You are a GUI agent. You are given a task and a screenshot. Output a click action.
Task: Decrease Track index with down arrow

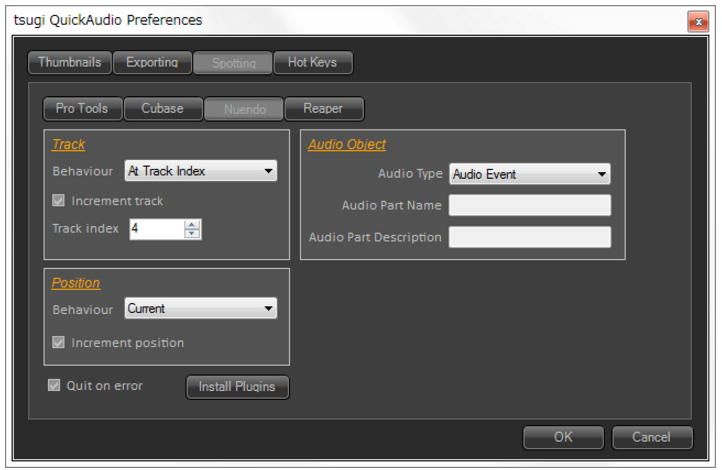point(193,234)
